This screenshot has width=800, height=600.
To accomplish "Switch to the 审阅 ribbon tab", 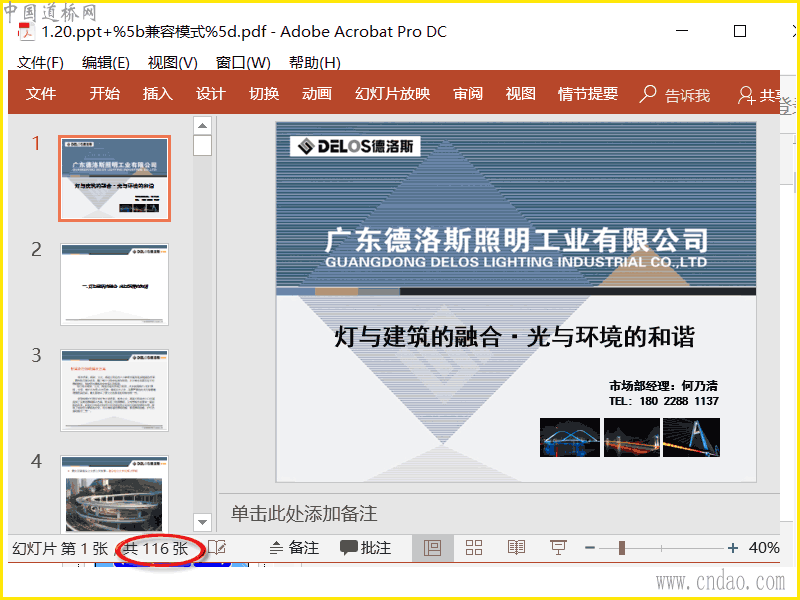I will pos(468,94).
